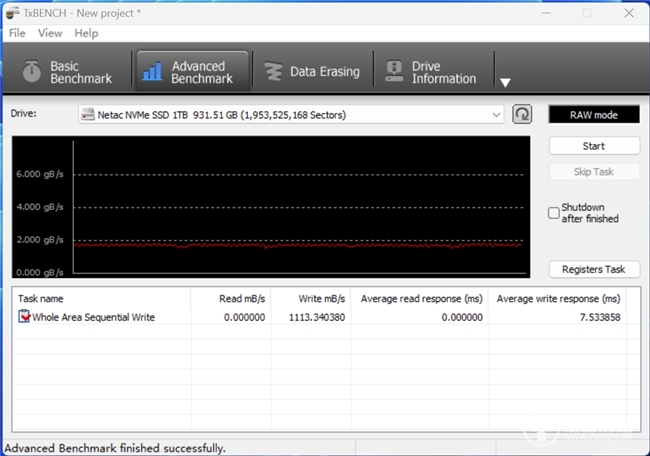This screenshot has height=456, width=650.
Task: Switch to Basic Benchmark tab
Action: (67, 72)
